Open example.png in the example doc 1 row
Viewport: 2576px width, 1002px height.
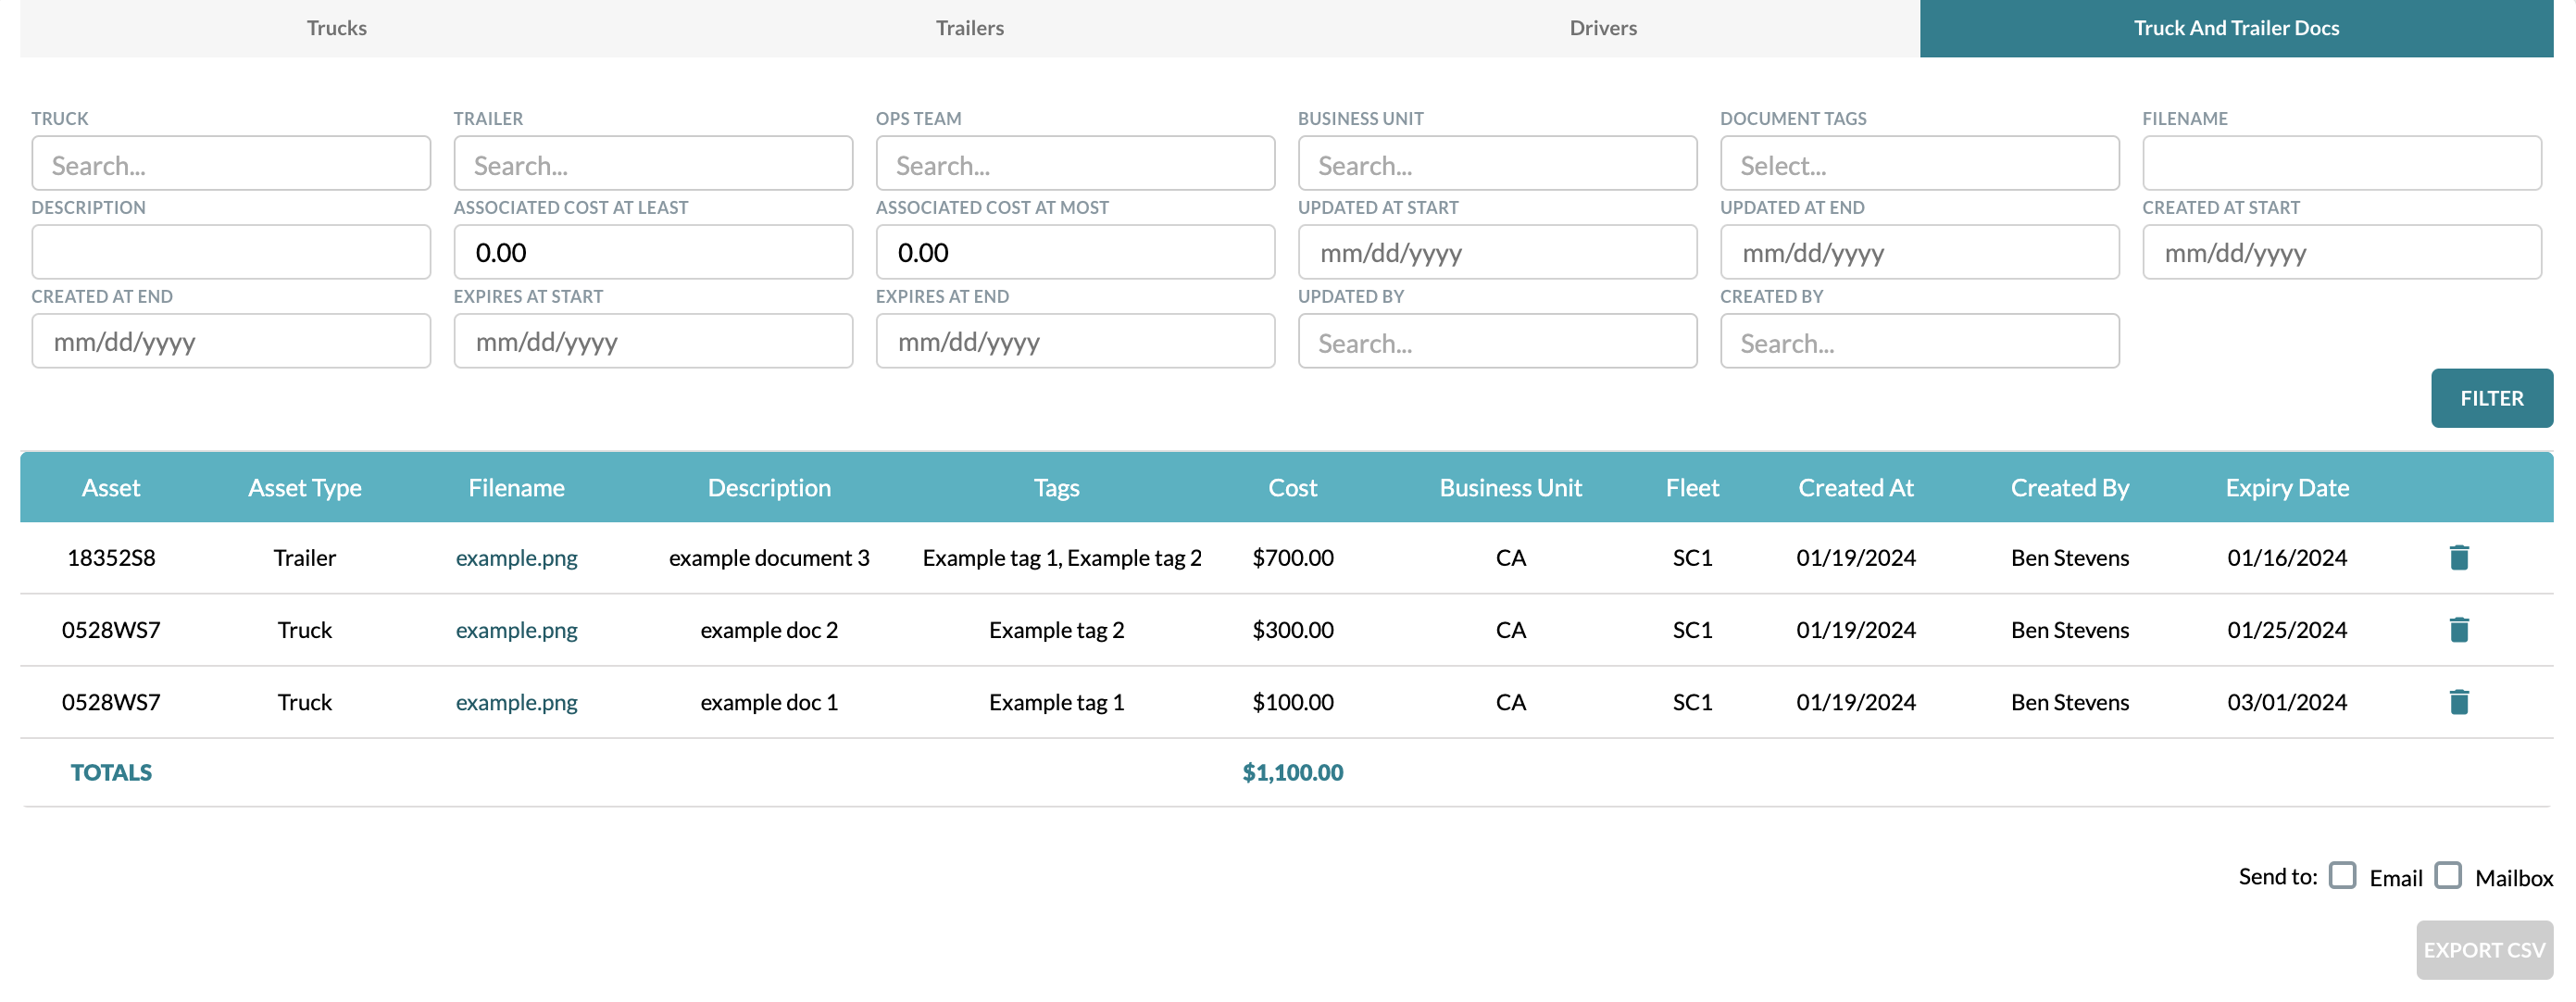(x=516, y=701)
